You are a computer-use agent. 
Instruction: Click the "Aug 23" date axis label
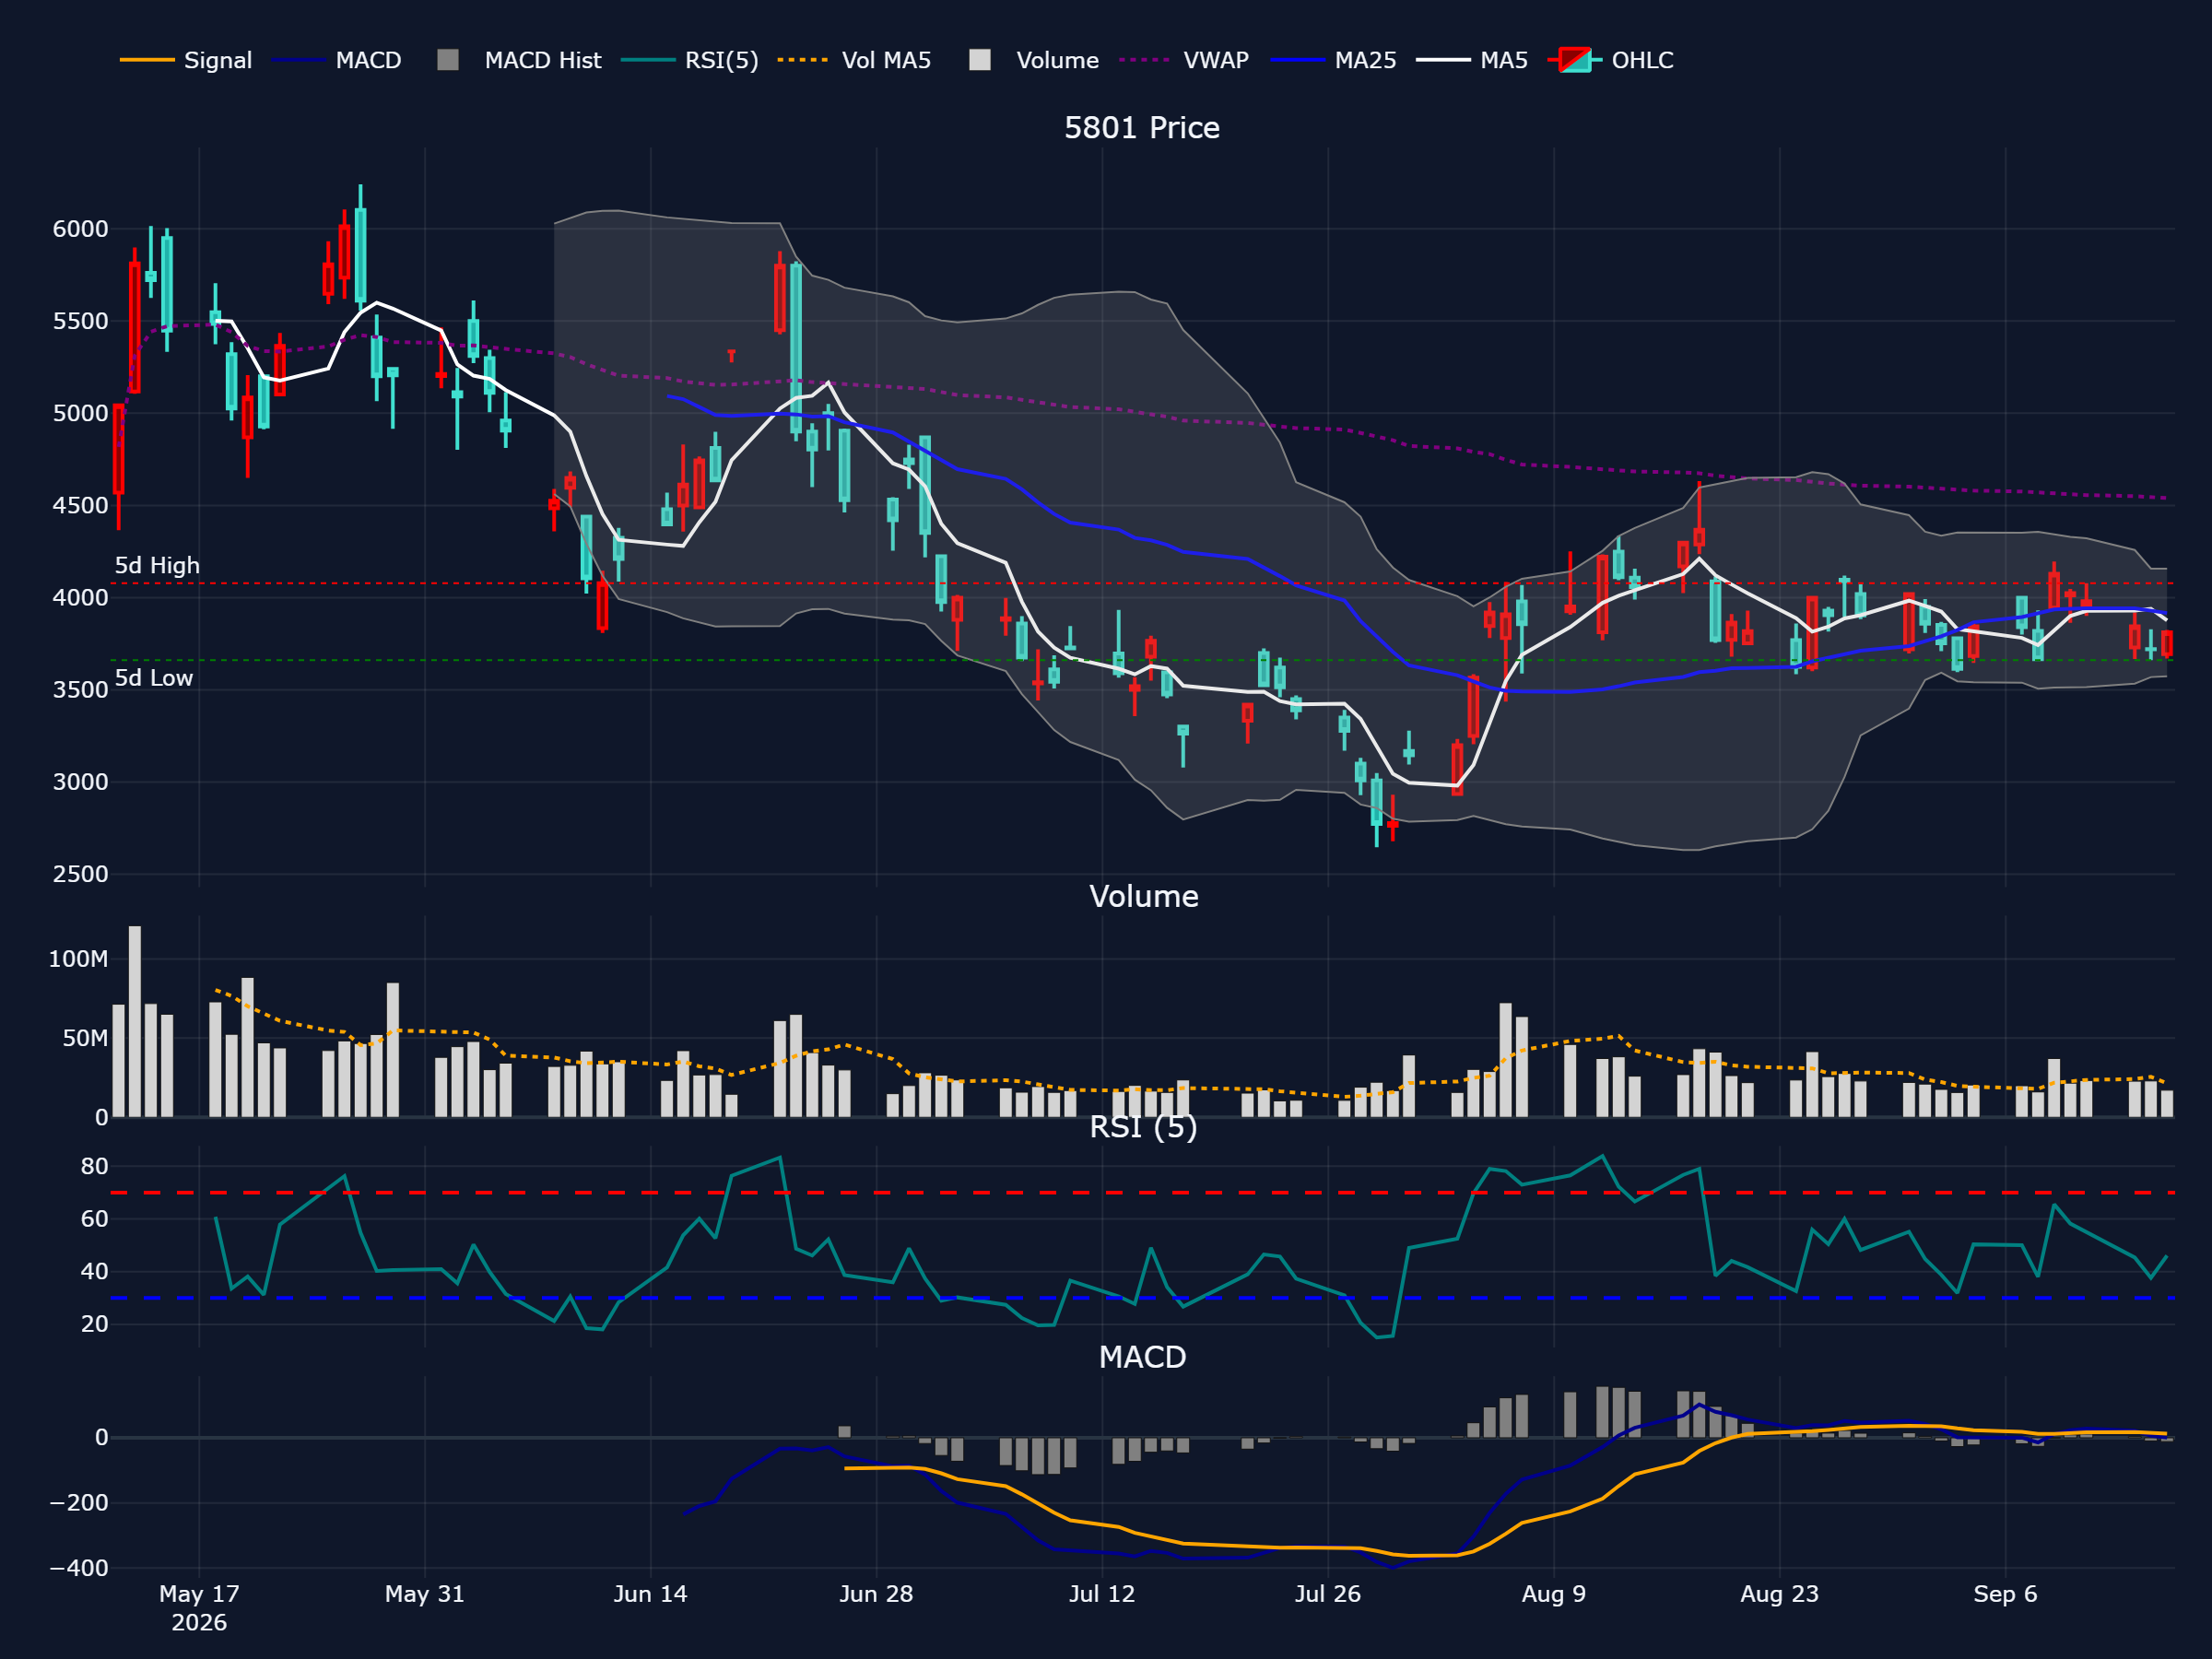tap(1780, 1594)
